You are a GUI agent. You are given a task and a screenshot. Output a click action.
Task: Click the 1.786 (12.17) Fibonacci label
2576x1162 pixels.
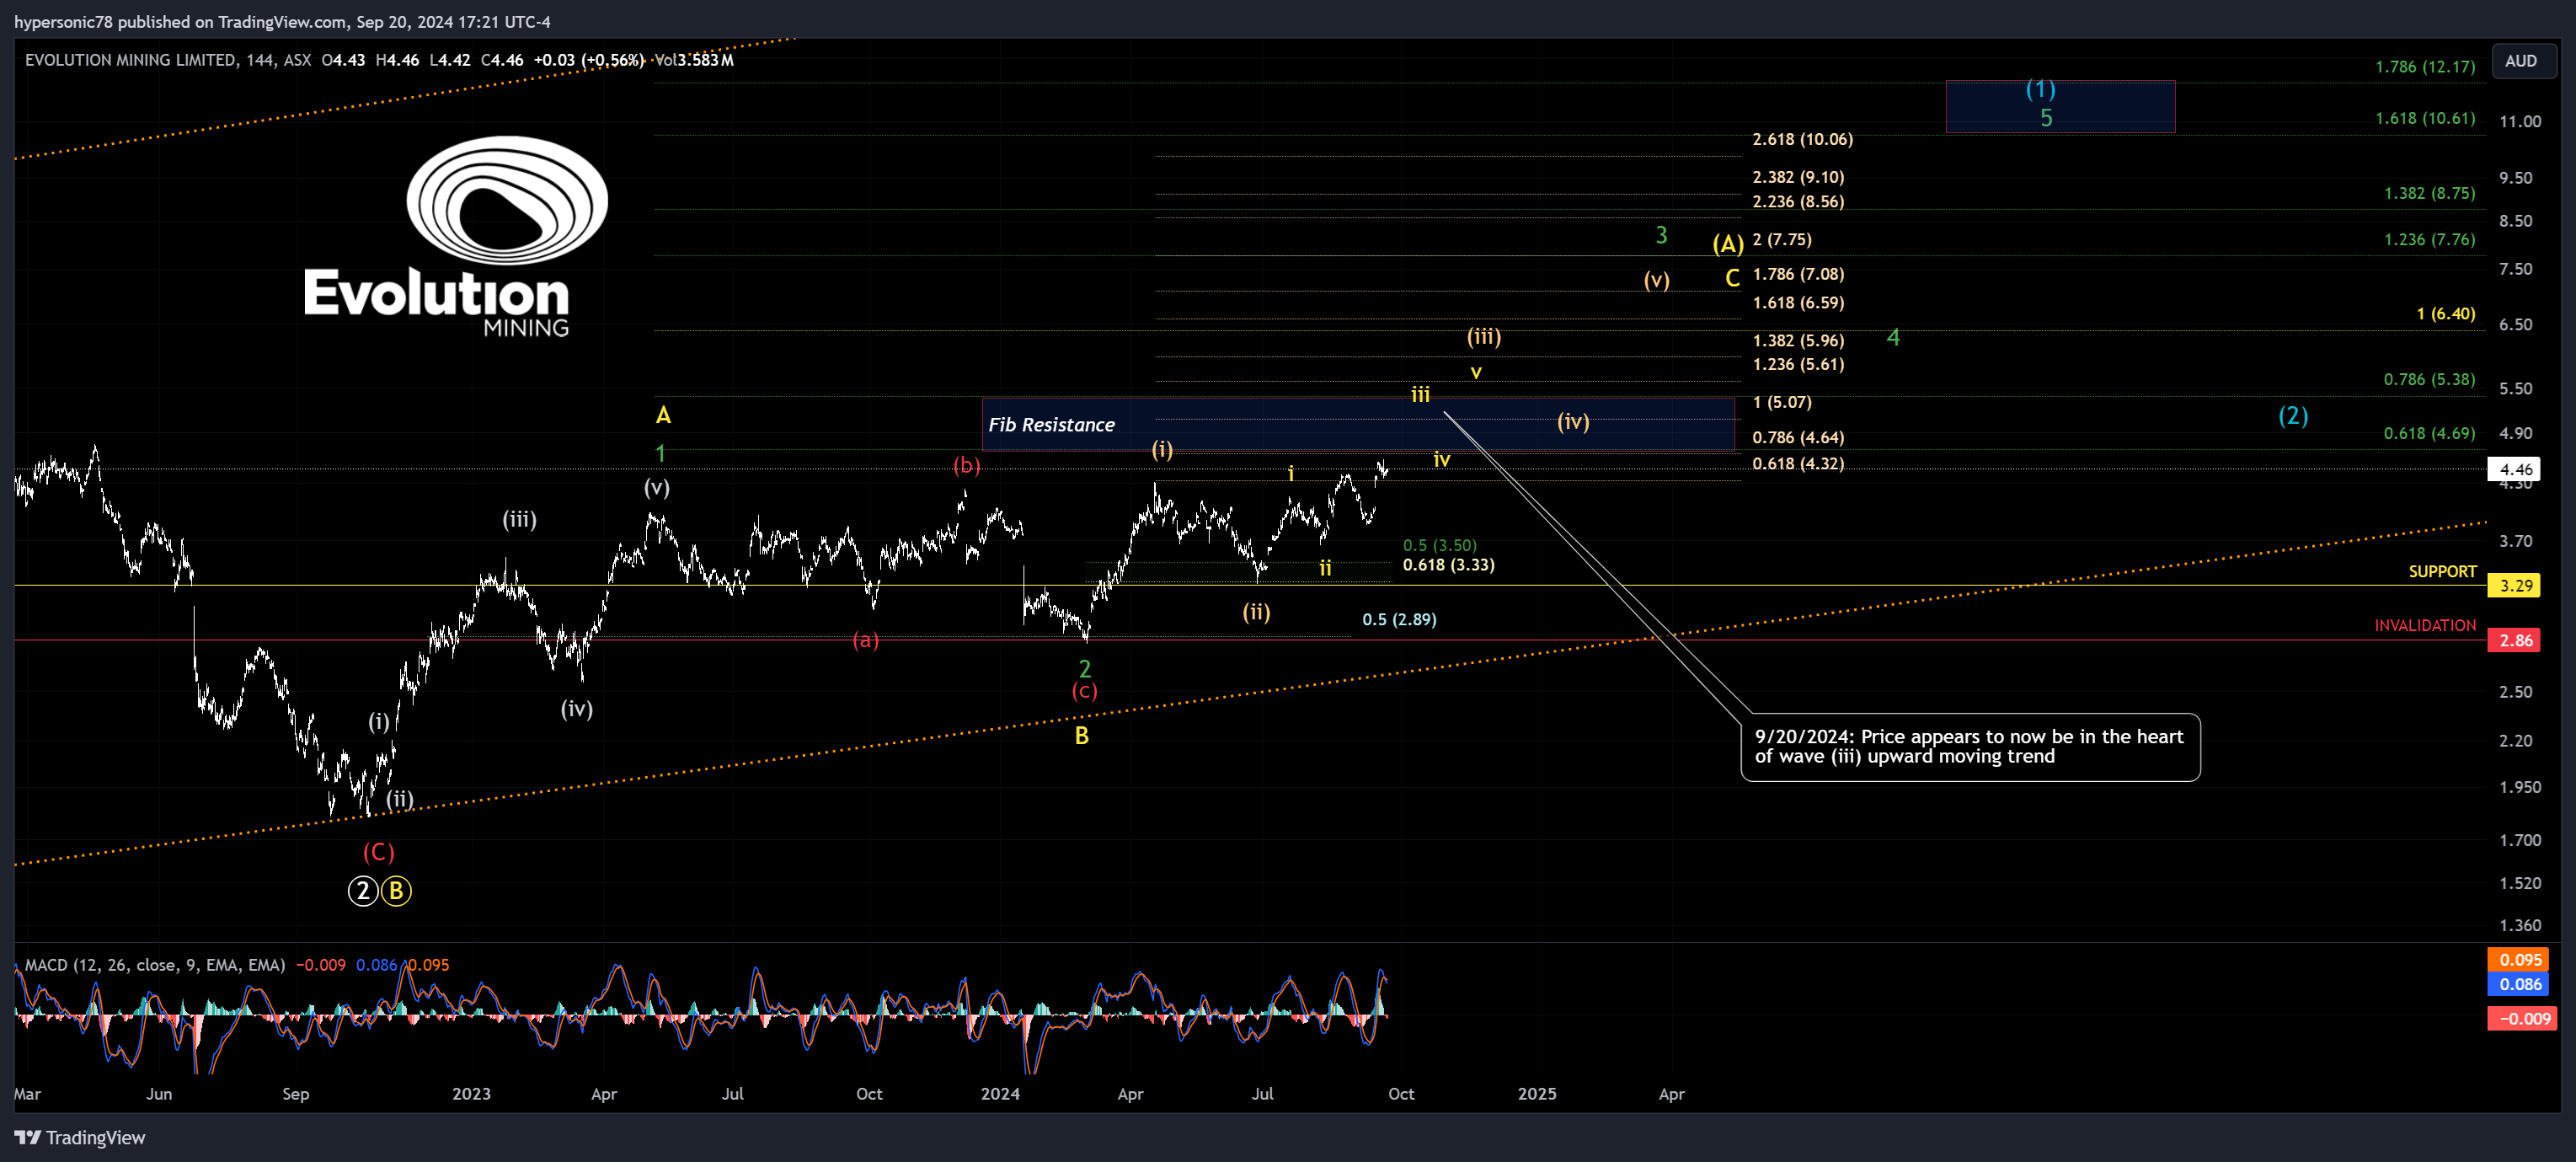pyautogui.click(x=2425, y=67)
